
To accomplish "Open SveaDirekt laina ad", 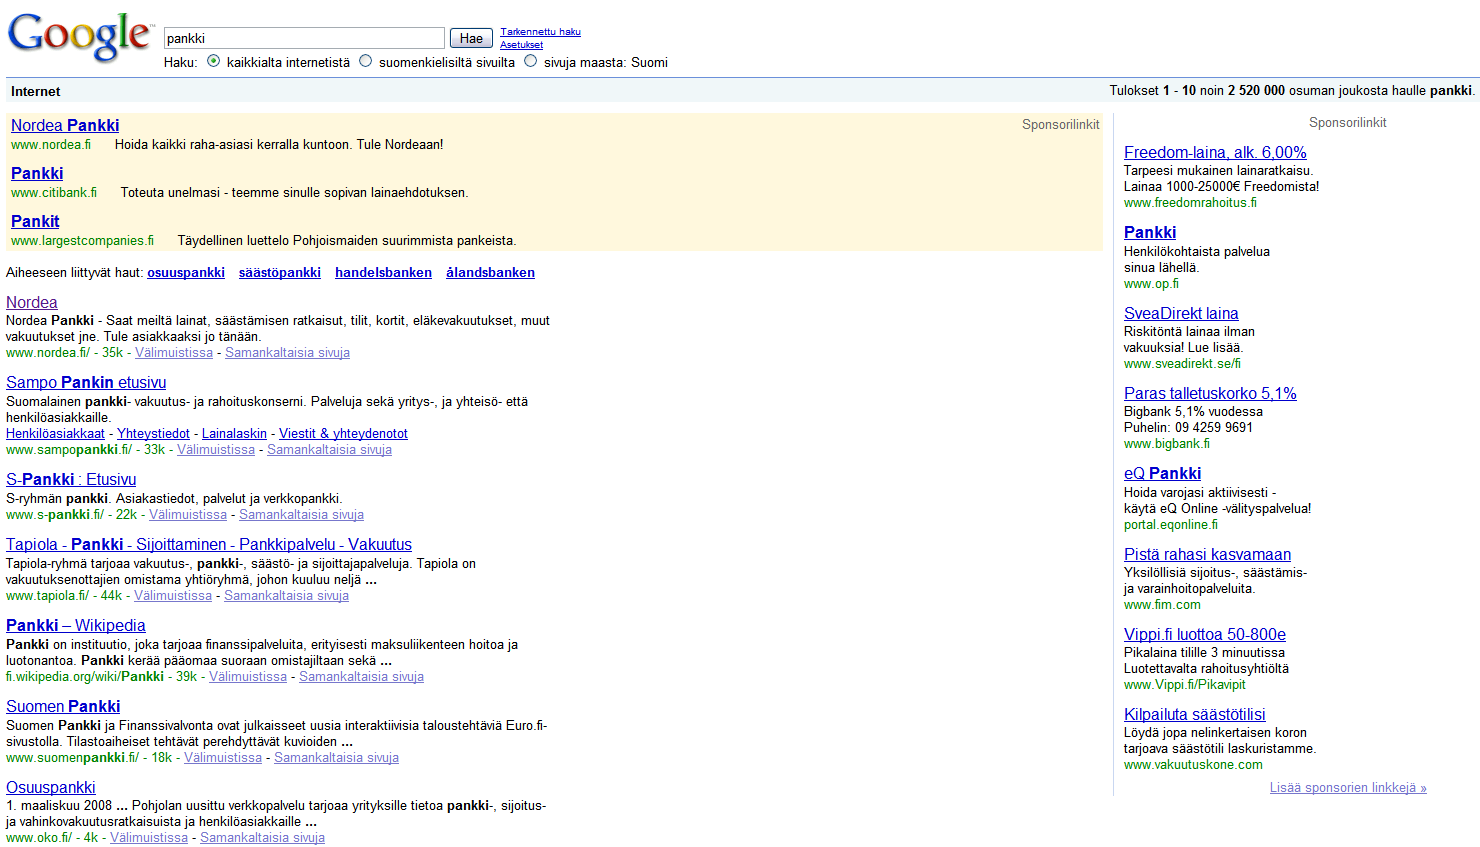I will point(1181,313).
